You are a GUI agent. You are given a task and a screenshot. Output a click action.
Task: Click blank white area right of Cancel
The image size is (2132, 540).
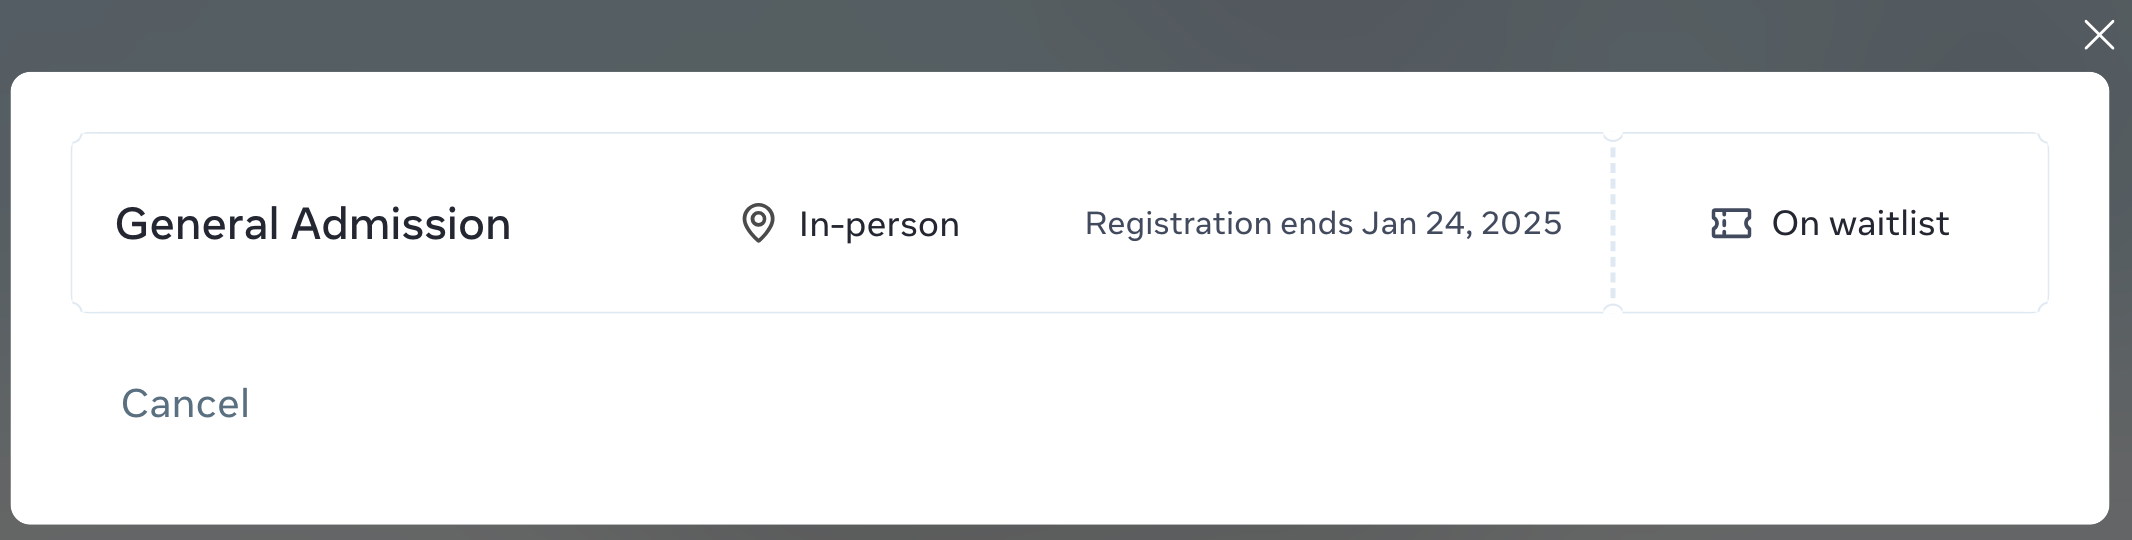1000,404
